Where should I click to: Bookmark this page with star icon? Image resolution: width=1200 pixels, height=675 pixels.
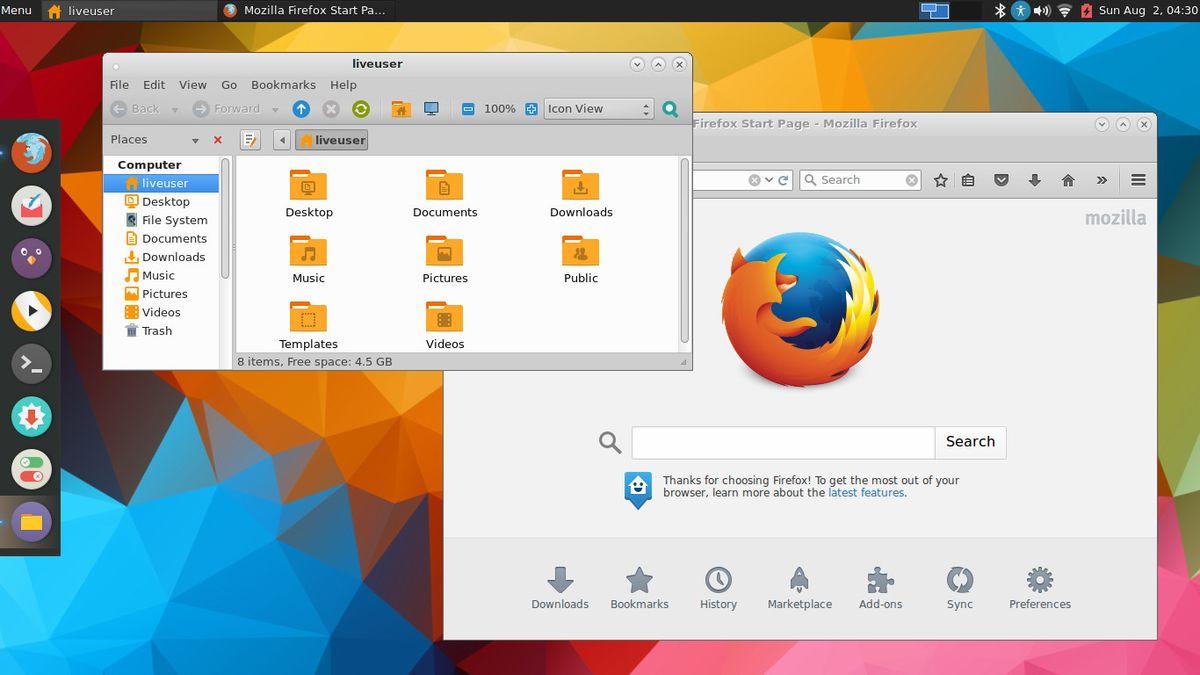(941, 180)
